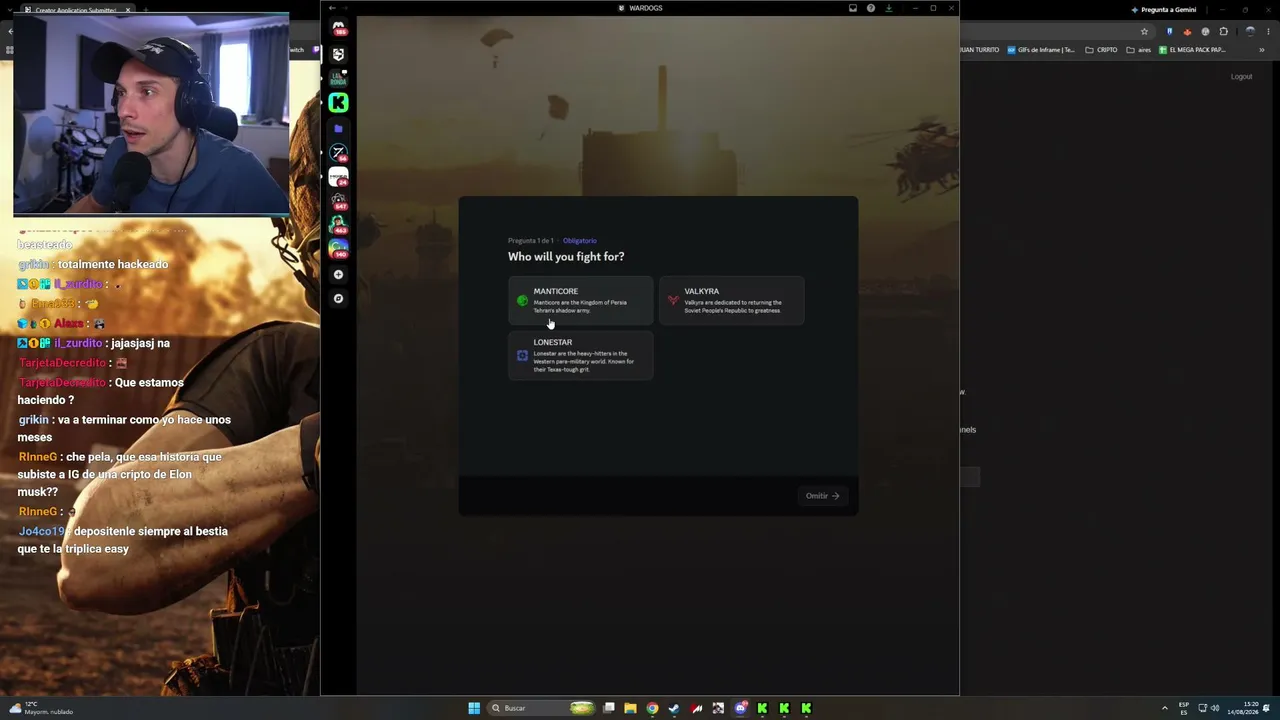Open the CRIPTO bookmarks folder
Image resolution: width=1280 pixels, height=720 pixels.
[x=1101, y=50]
